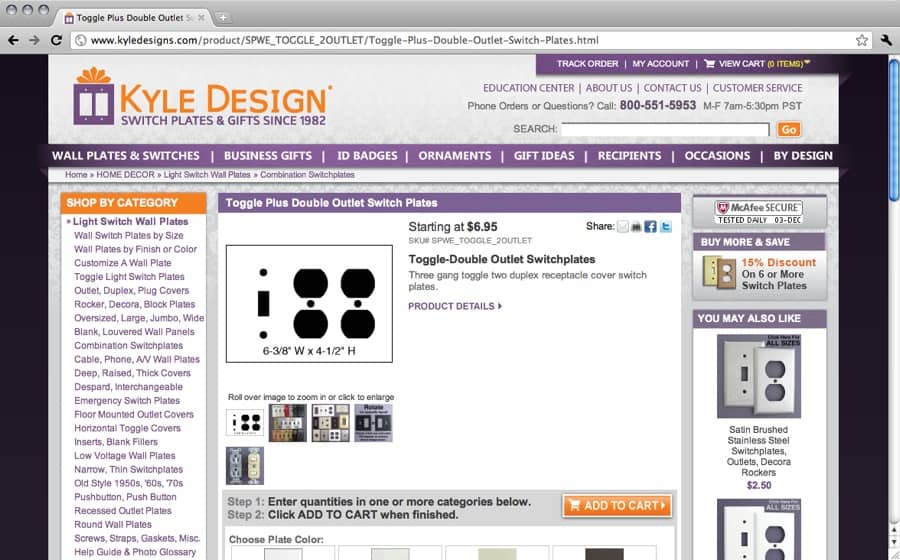Open Low Voltage Wall Plates category
The height and width of the screenshot is (560, 900).
coord(125,456)
